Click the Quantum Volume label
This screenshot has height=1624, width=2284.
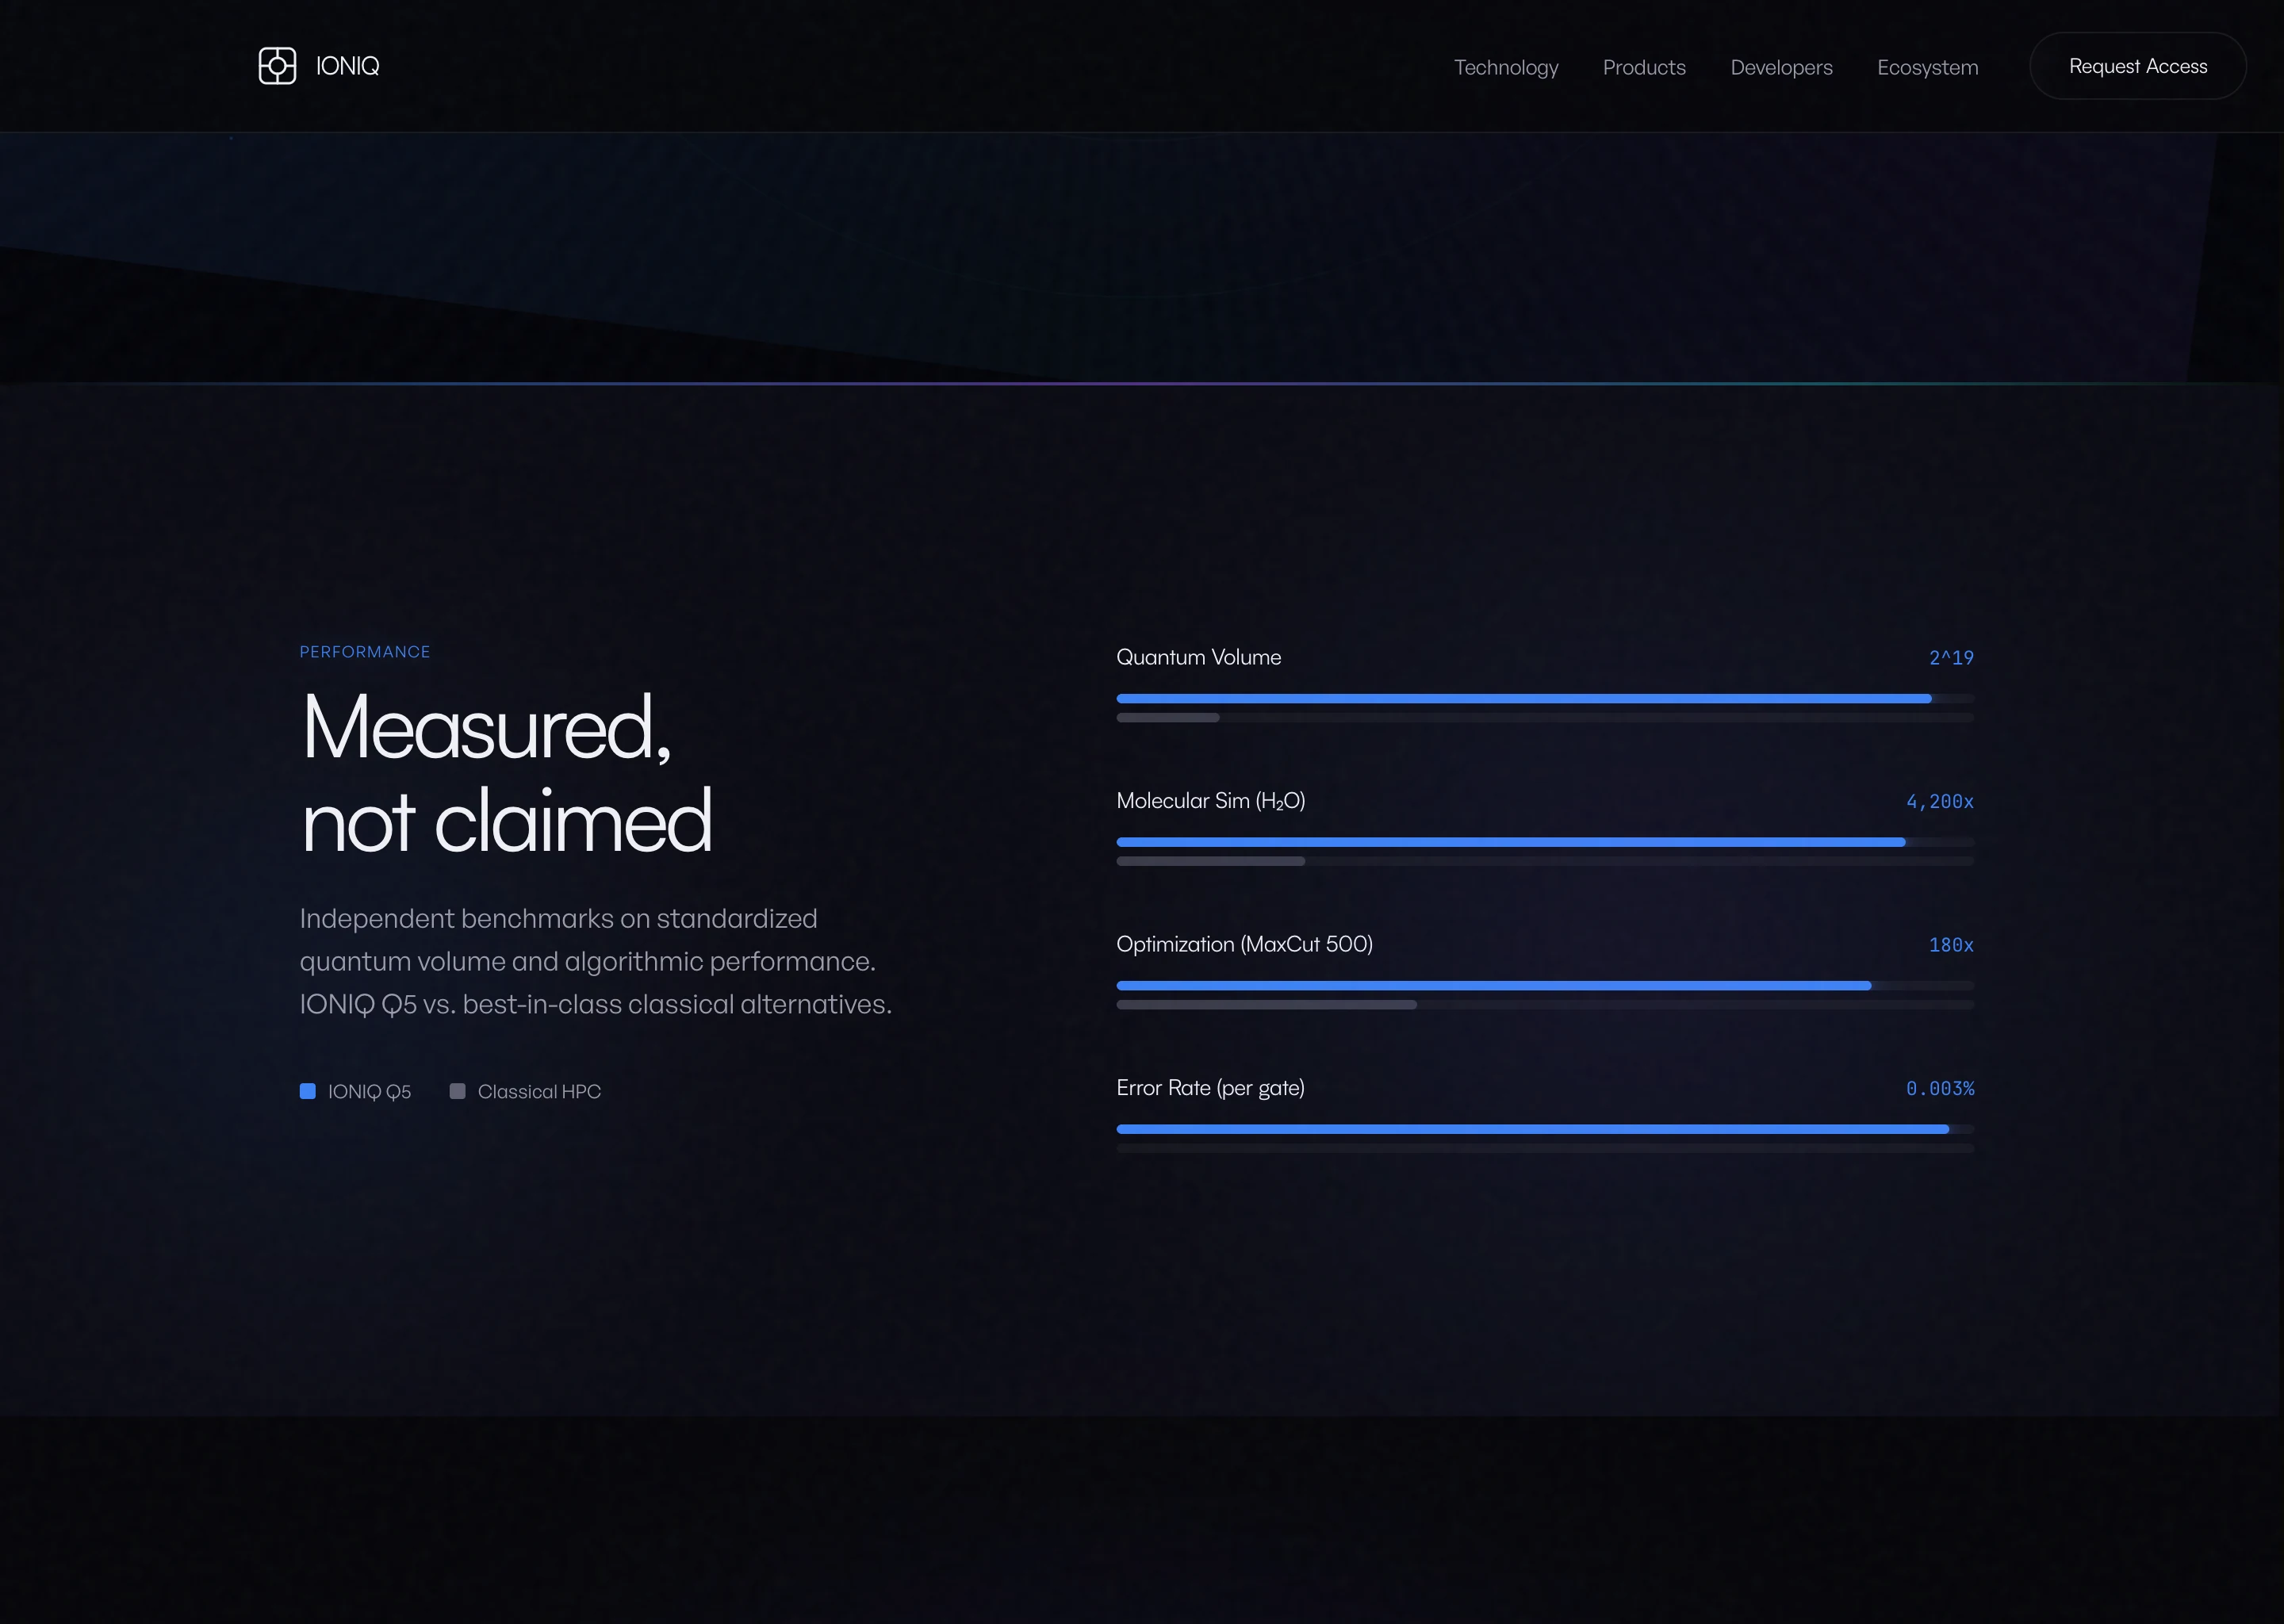coord(1199,657)
